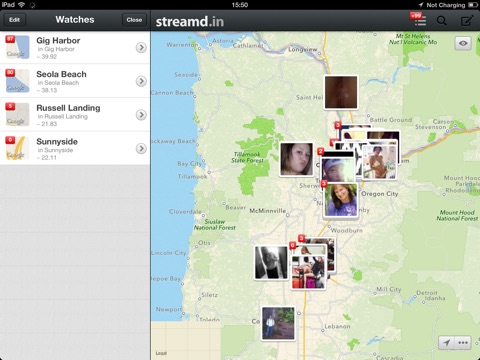Open the search magnifier icon
Viewport: 480px width, 360px height.
point(442,21)
